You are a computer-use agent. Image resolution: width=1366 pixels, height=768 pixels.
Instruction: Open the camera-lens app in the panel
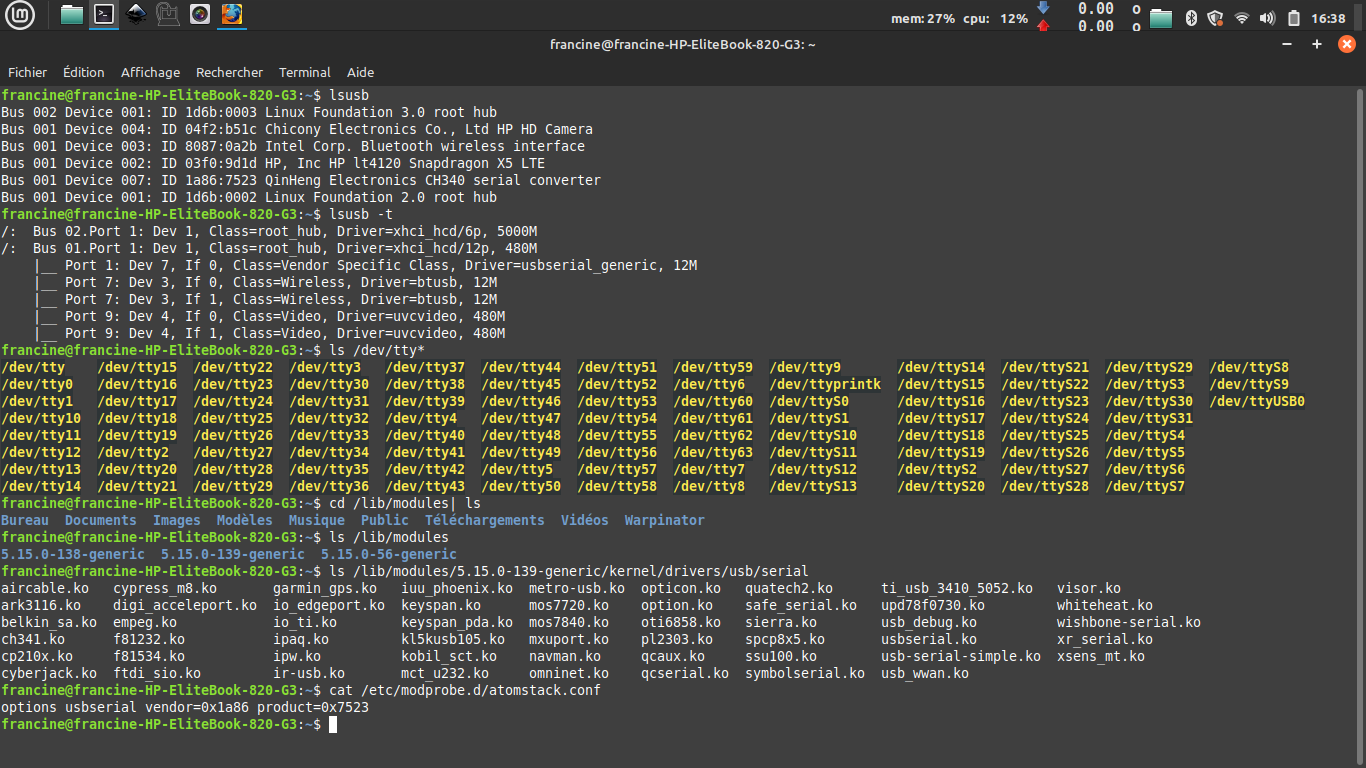200,15
